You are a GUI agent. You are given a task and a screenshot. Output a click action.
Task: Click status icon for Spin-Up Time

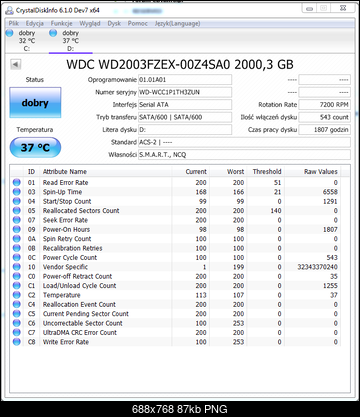coord(16,192)
